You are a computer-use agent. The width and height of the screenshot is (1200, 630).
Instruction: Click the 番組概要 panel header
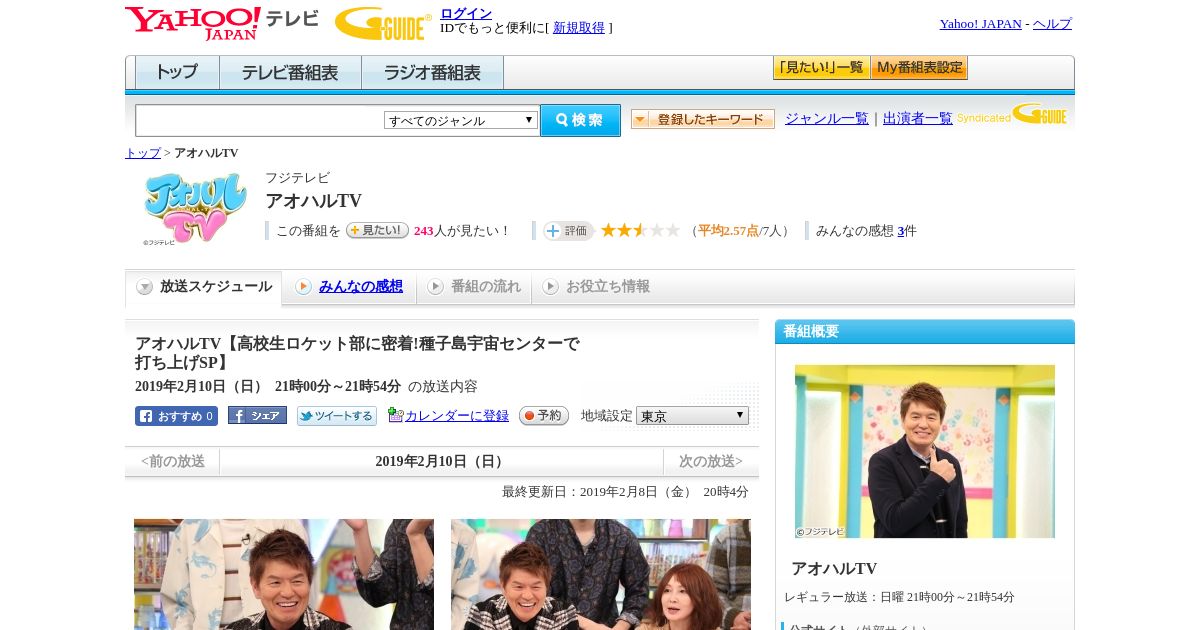[x=925, y=332]
